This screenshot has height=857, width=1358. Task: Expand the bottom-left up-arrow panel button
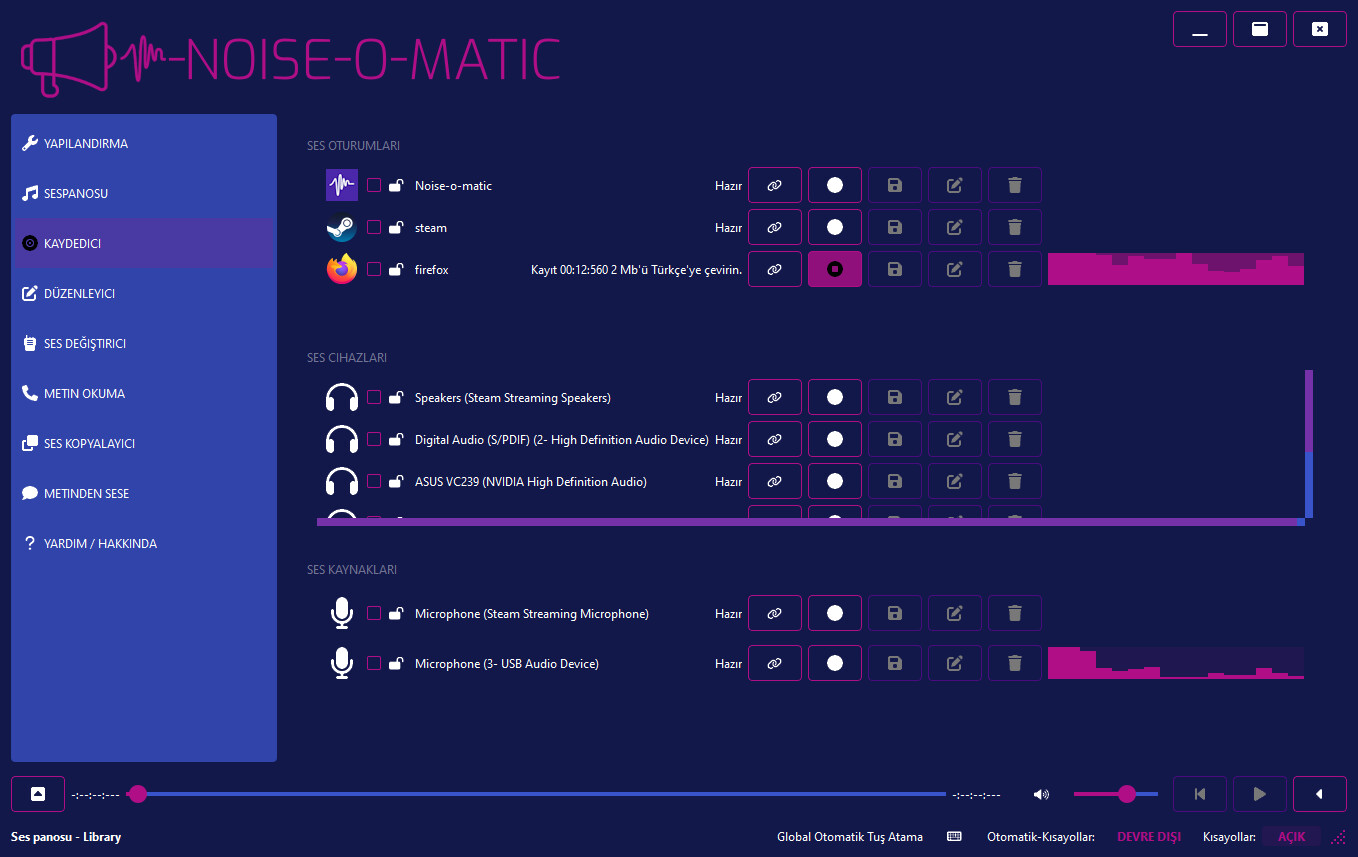(38, 794)
